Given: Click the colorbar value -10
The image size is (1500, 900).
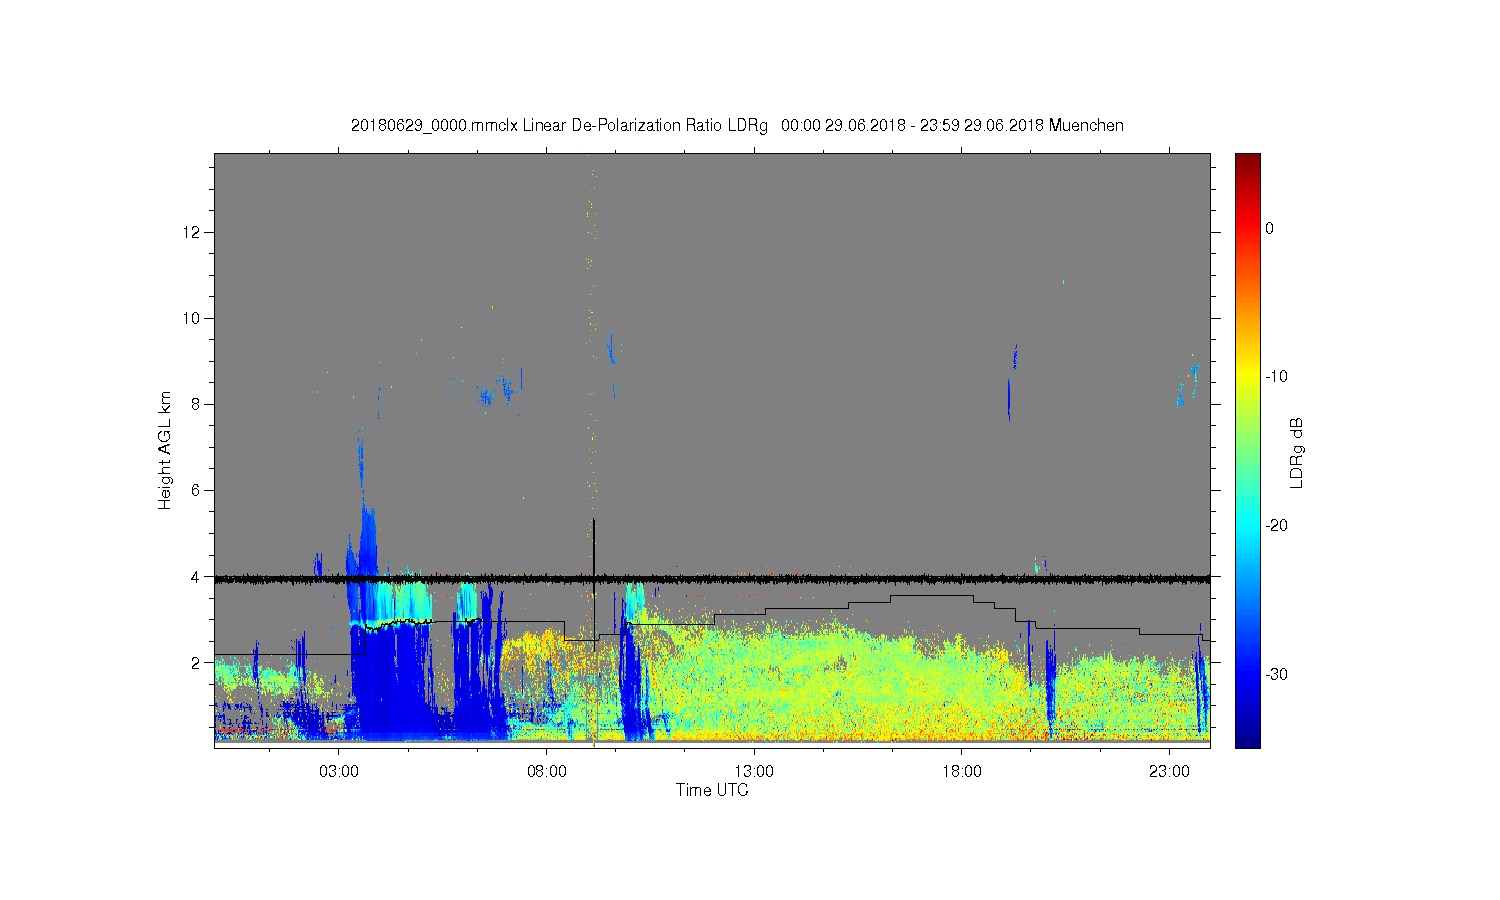Looking at the screenshot, I should click(x=1276, y=377).
